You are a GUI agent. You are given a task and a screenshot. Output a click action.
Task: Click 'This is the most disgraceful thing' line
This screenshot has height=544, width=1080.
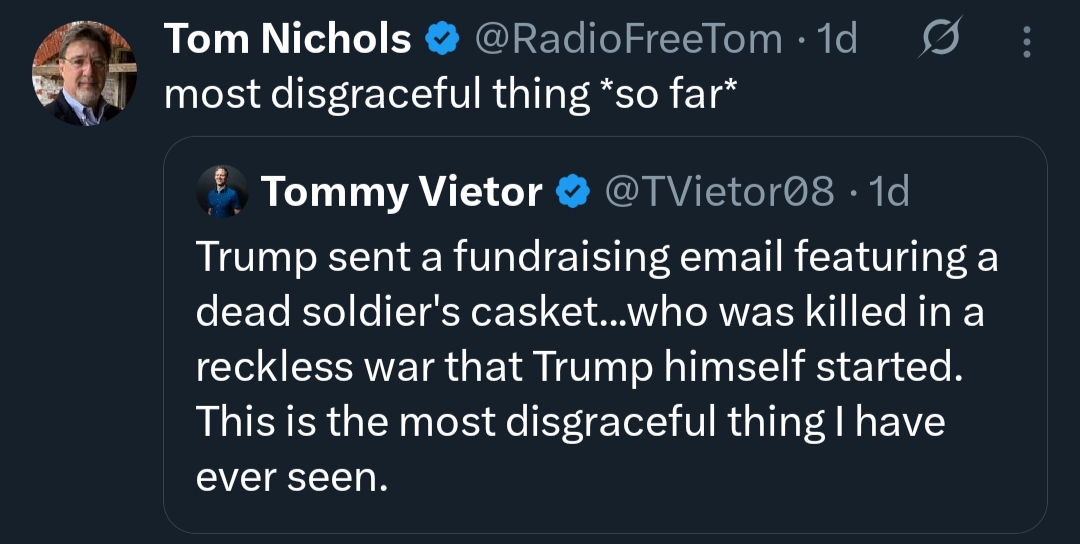point(570,422)
